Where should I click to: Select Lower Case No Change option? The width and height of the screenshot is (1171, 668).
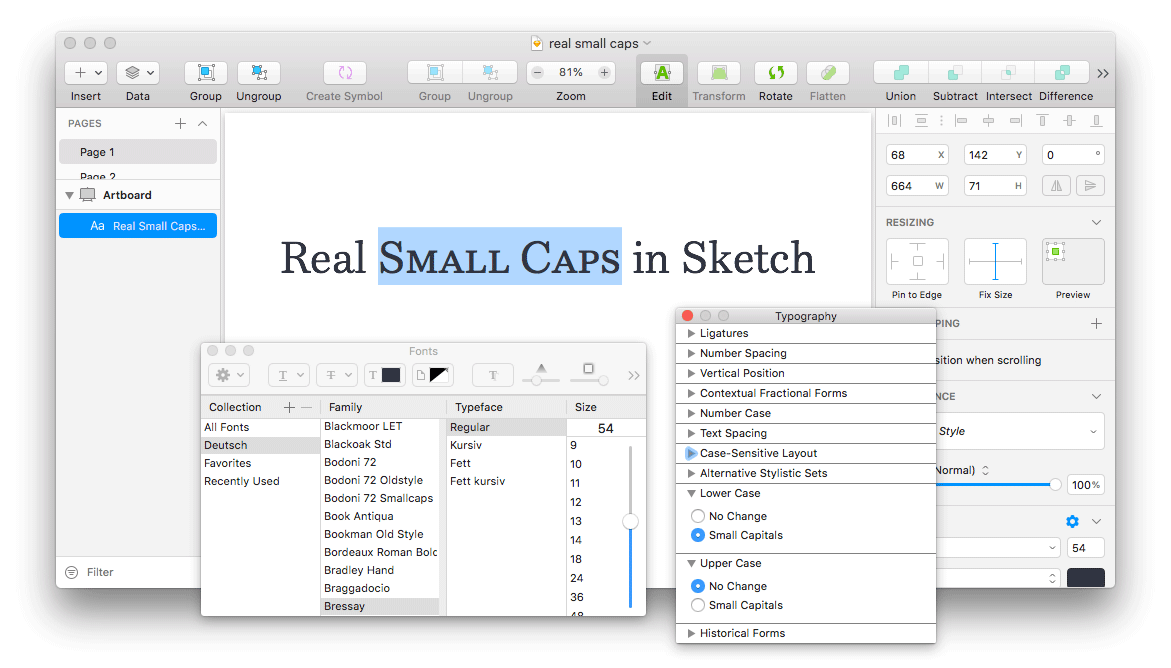pos(698,516)
